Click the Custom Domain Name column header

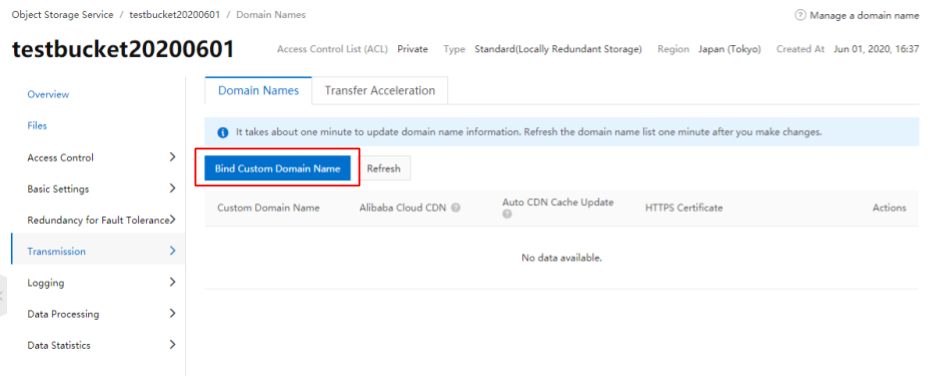[x=268, y=208]
